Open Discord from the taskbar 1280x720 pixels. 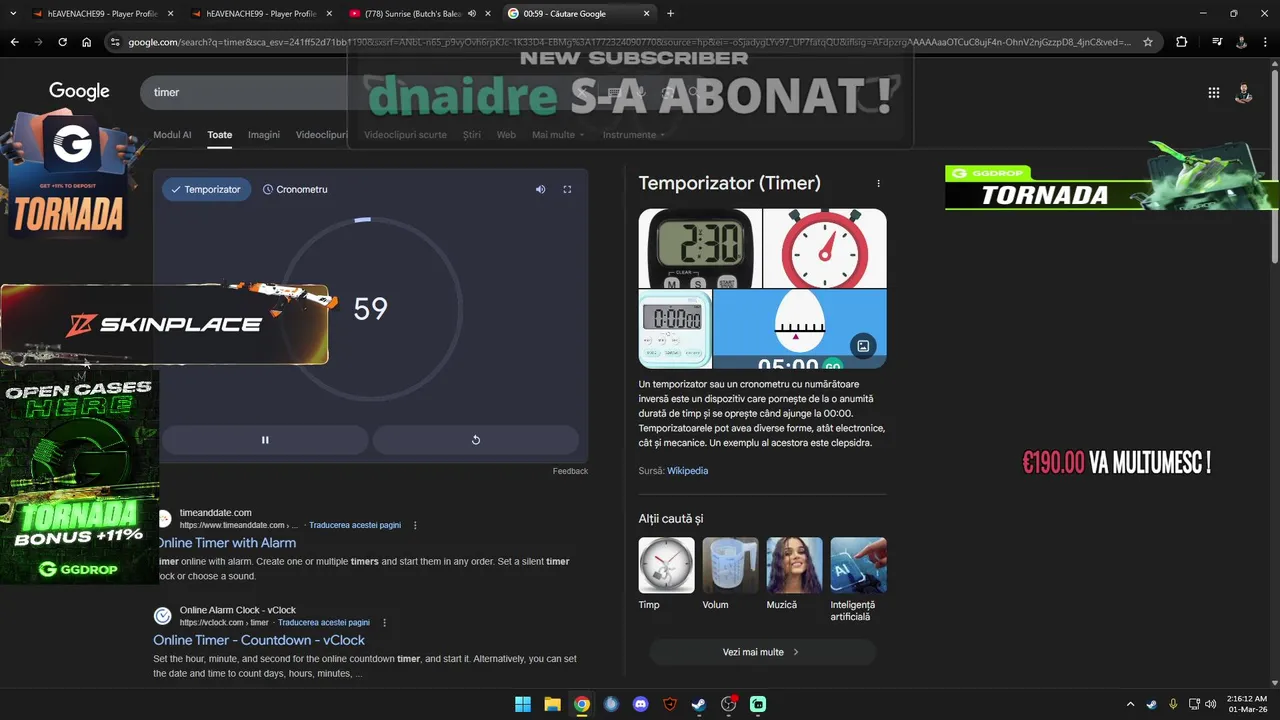(641, 704)
